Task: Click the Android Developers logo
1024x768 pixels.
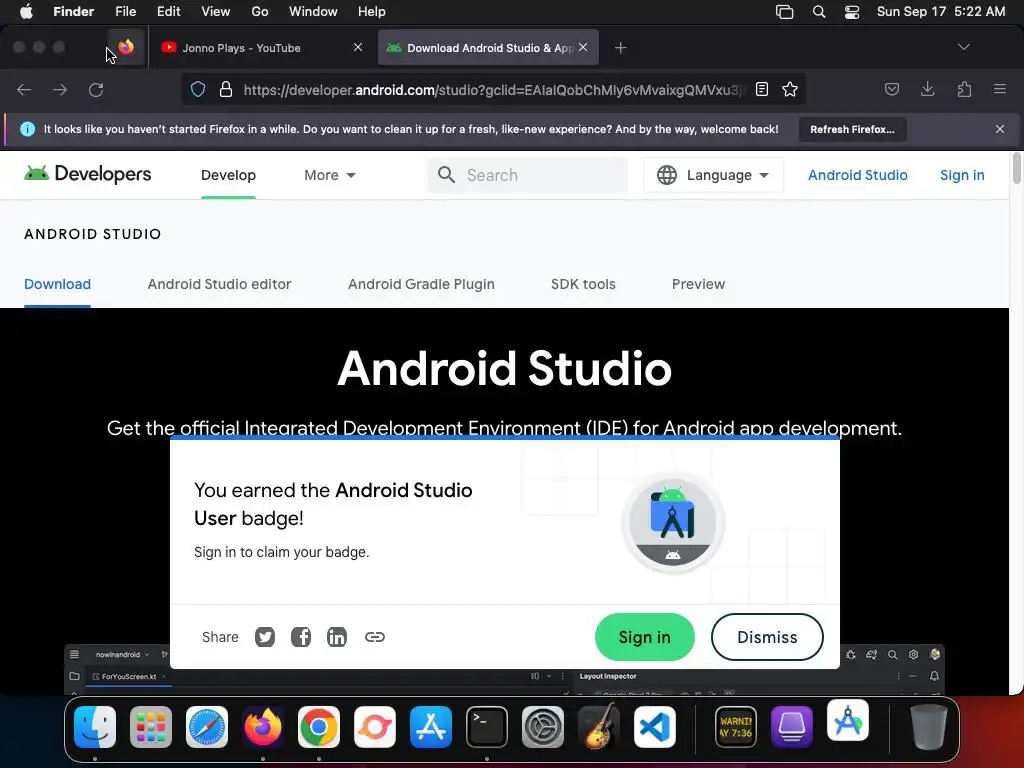Action: 88,174
